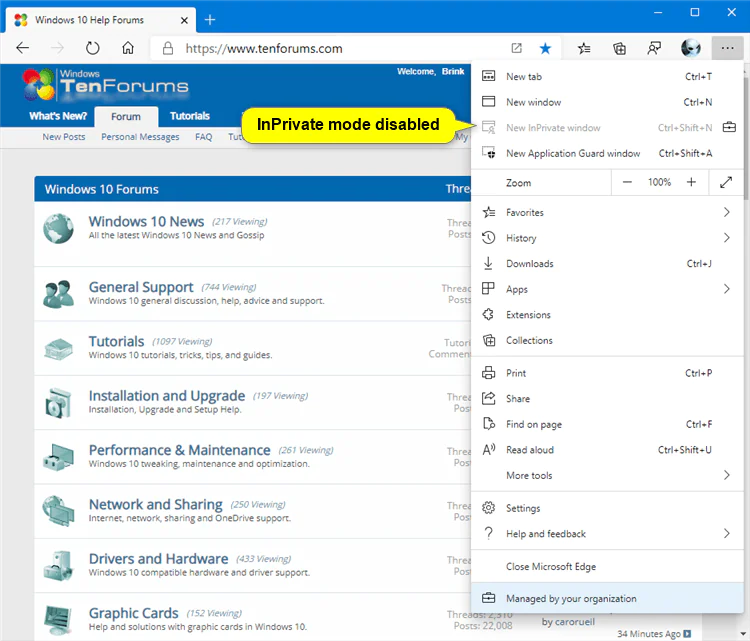The image size is (750, 641).
Task: Open Downloads from the menu
Action: click(x=607, y=264)
